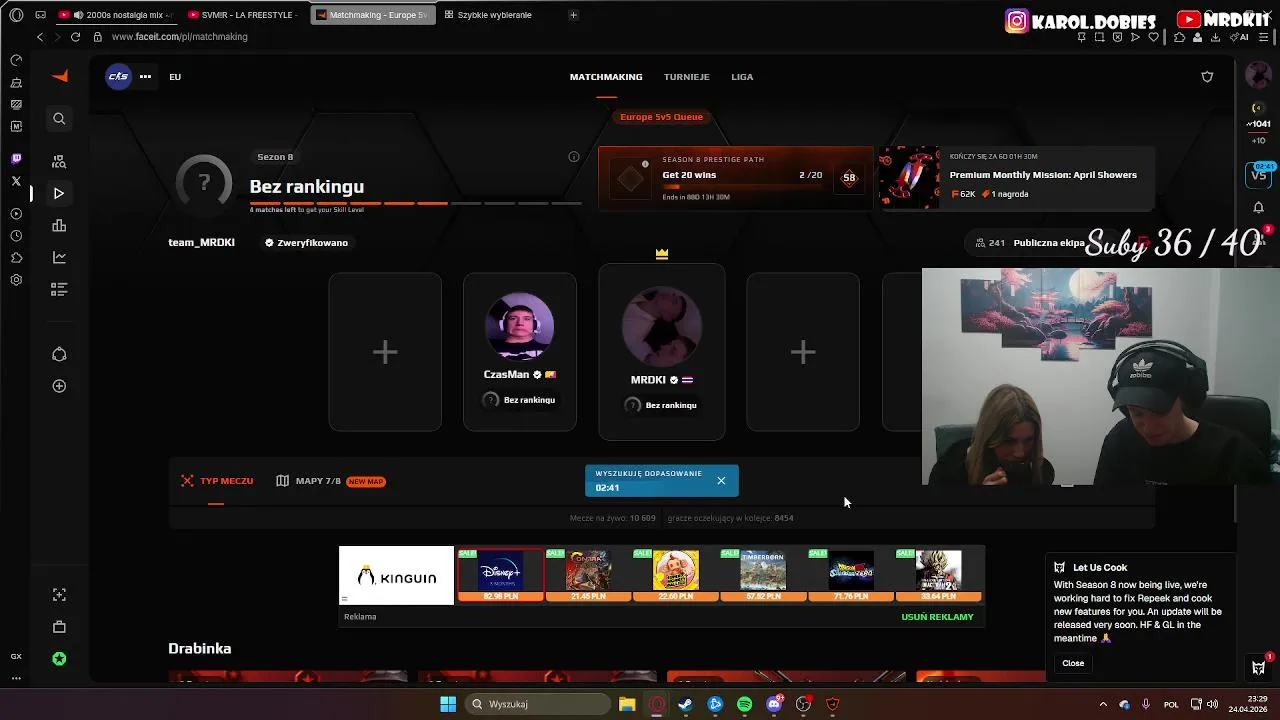Switch to the Szybkie wybieranie tab

pyautogui.click(x=494, y=15)
